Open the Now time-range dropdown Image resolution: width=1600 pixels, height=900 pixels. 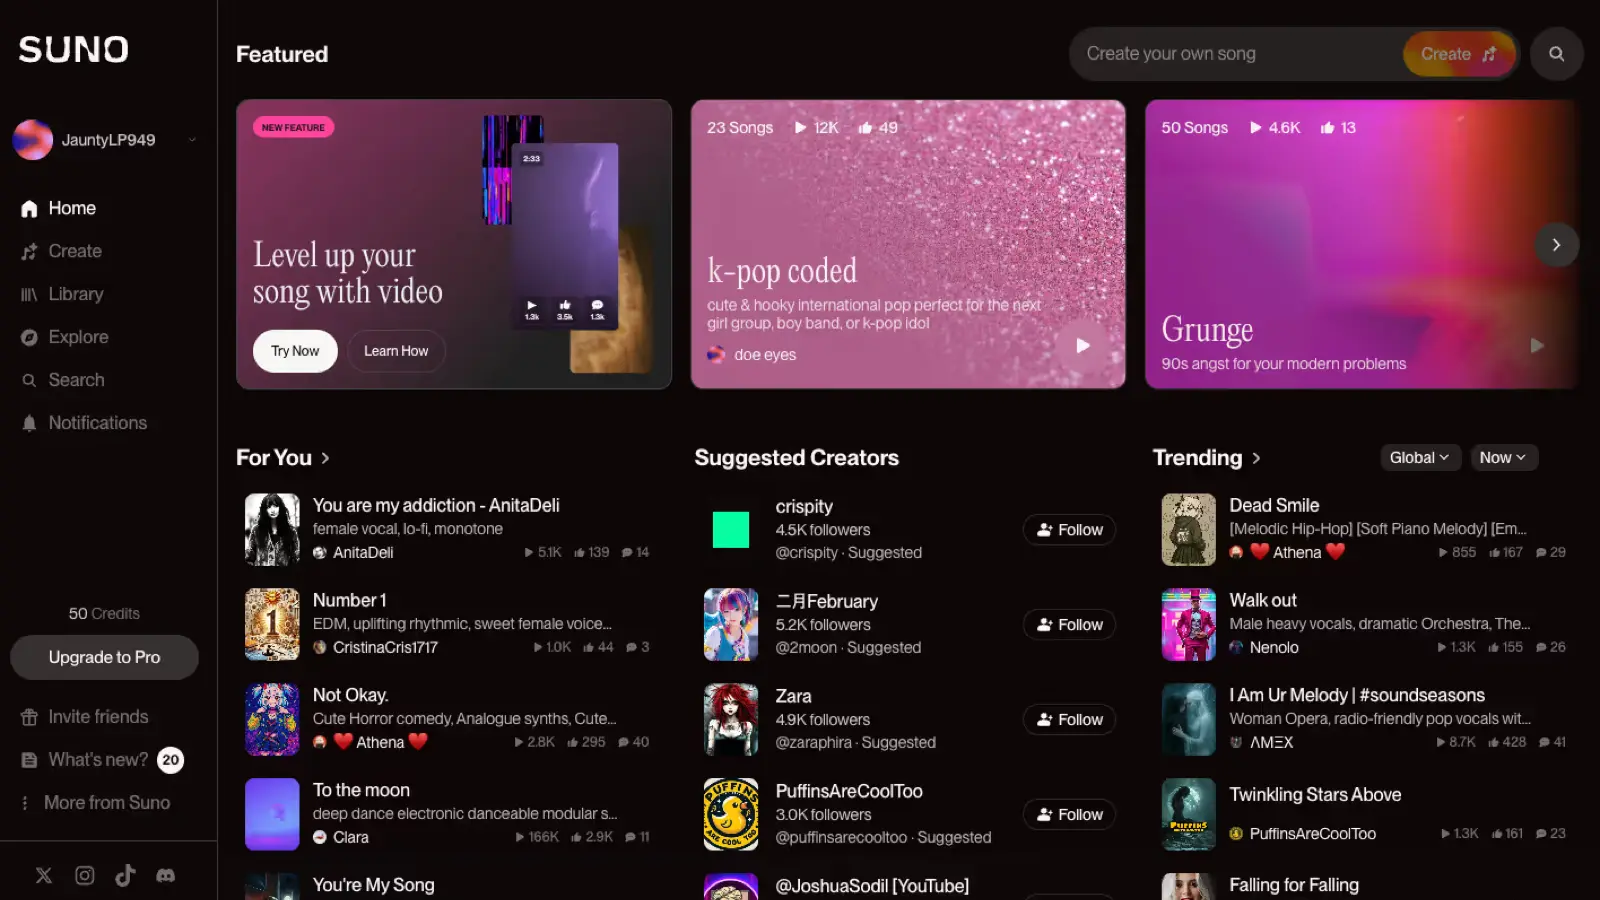1503,457
